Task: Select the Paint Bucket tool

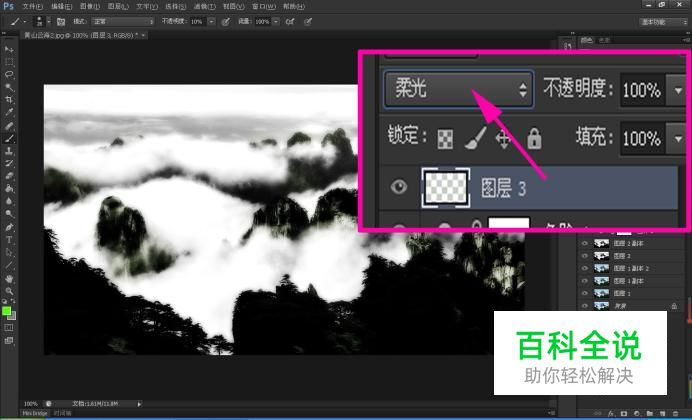Action: point(9,189)
